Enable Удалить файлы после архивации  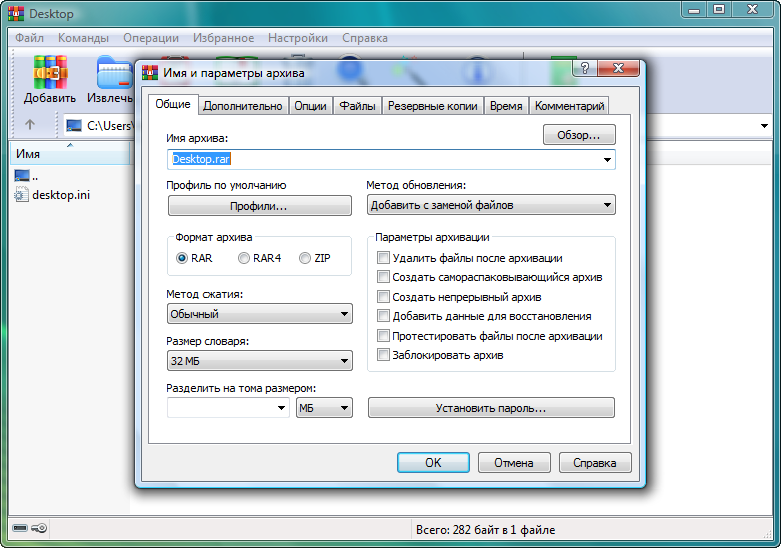pos(383,258)
